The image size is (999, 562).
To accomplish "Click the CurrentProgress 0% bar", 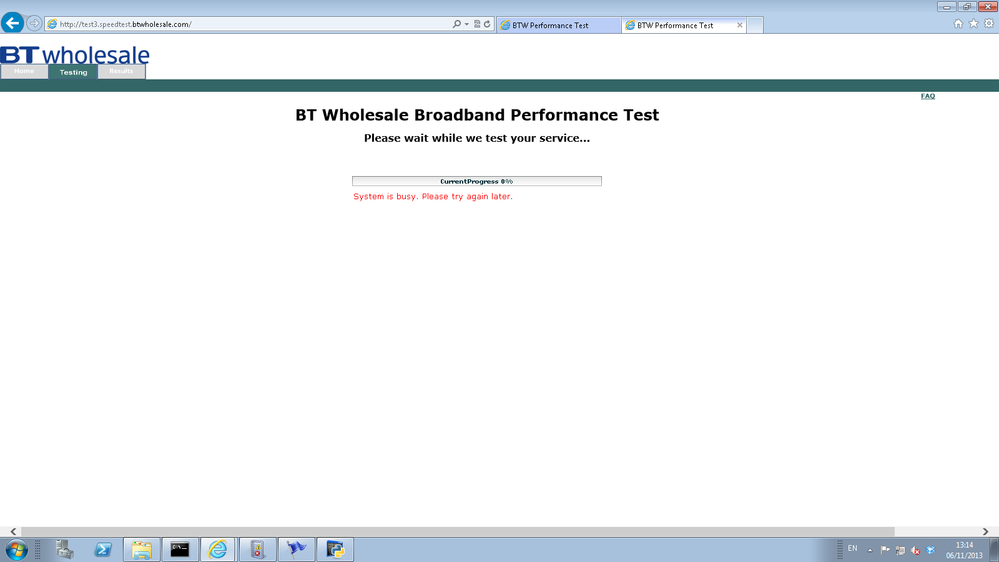I will tap(477, 182).
